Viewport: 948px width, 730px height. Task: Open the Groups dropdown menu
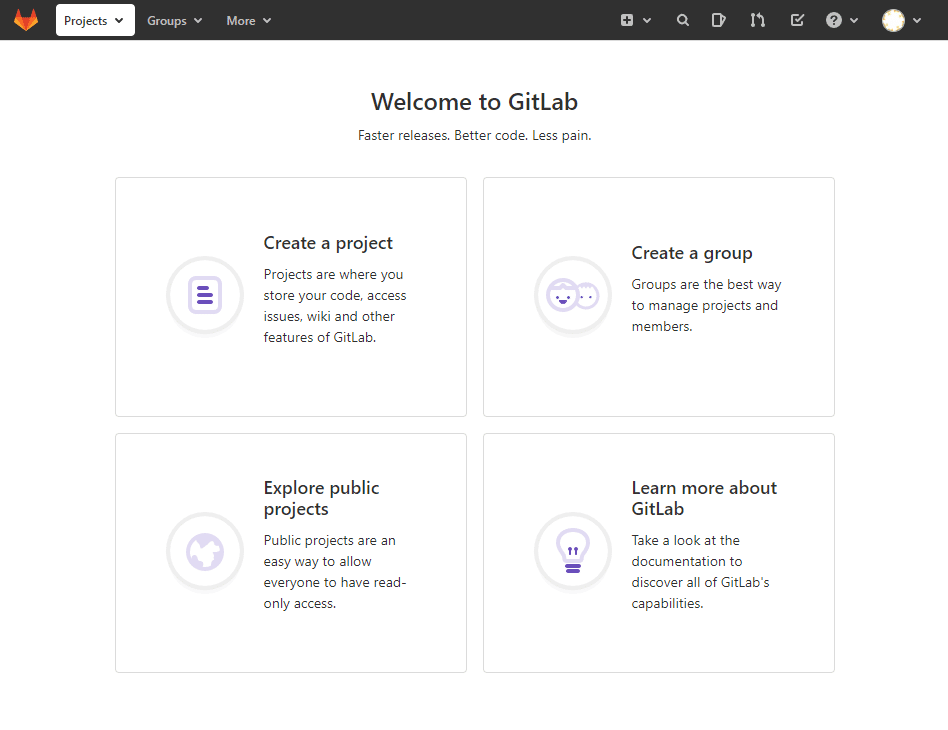point(174,21)
